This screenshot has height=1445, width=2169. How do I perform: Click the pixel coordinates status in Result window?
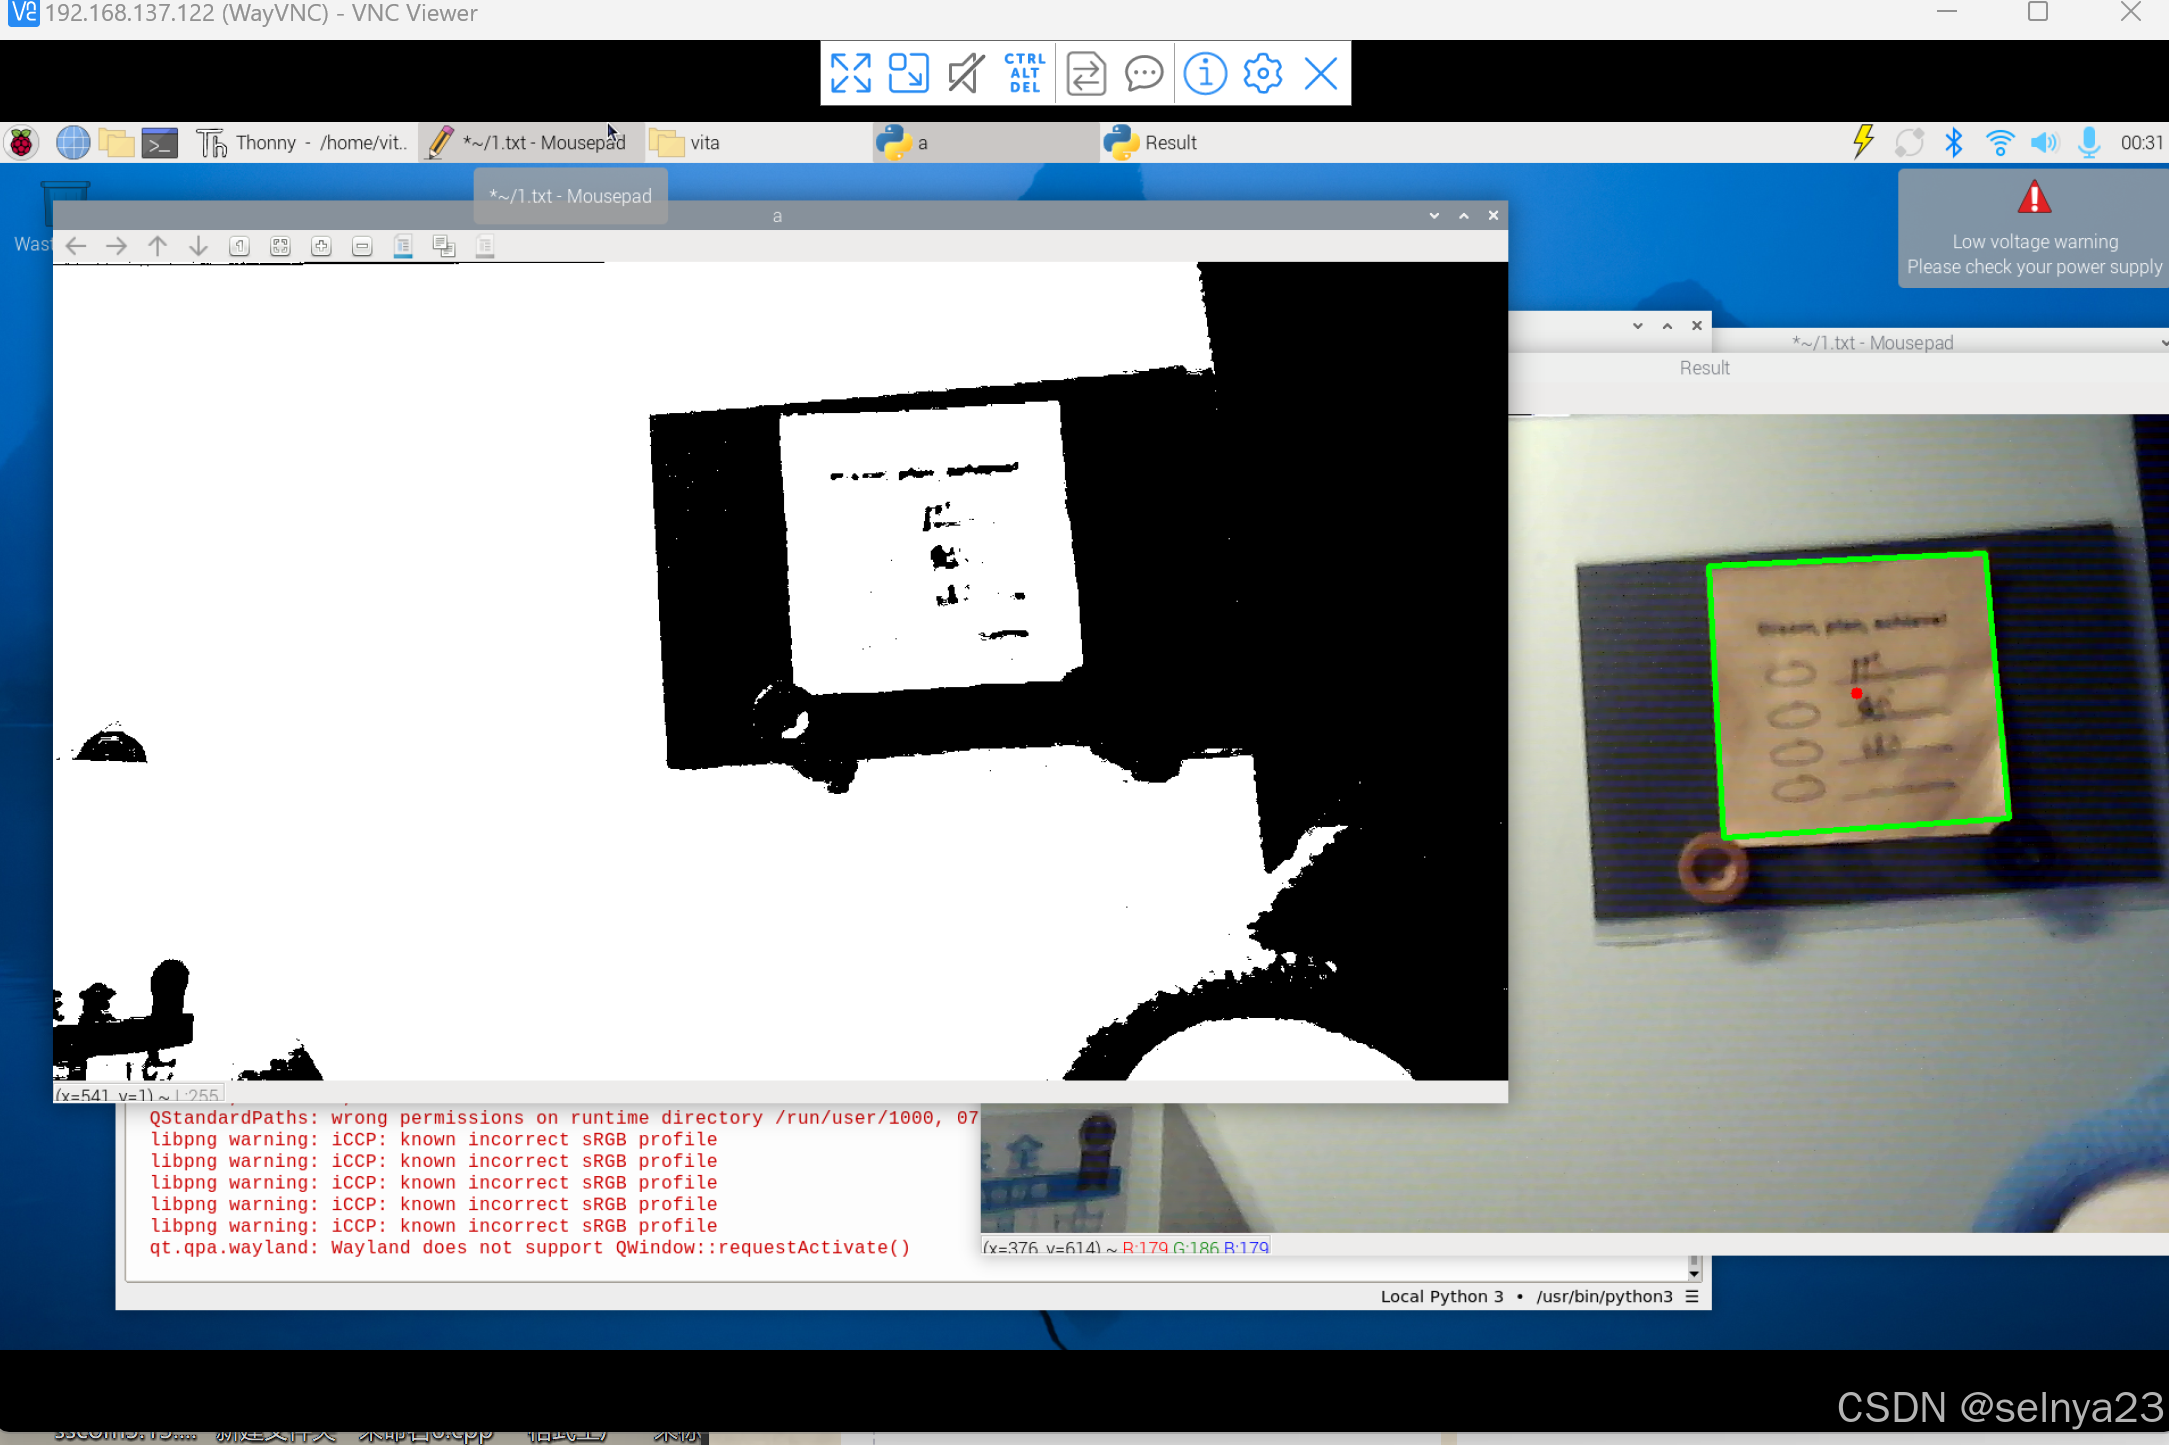(1126, 1247)
